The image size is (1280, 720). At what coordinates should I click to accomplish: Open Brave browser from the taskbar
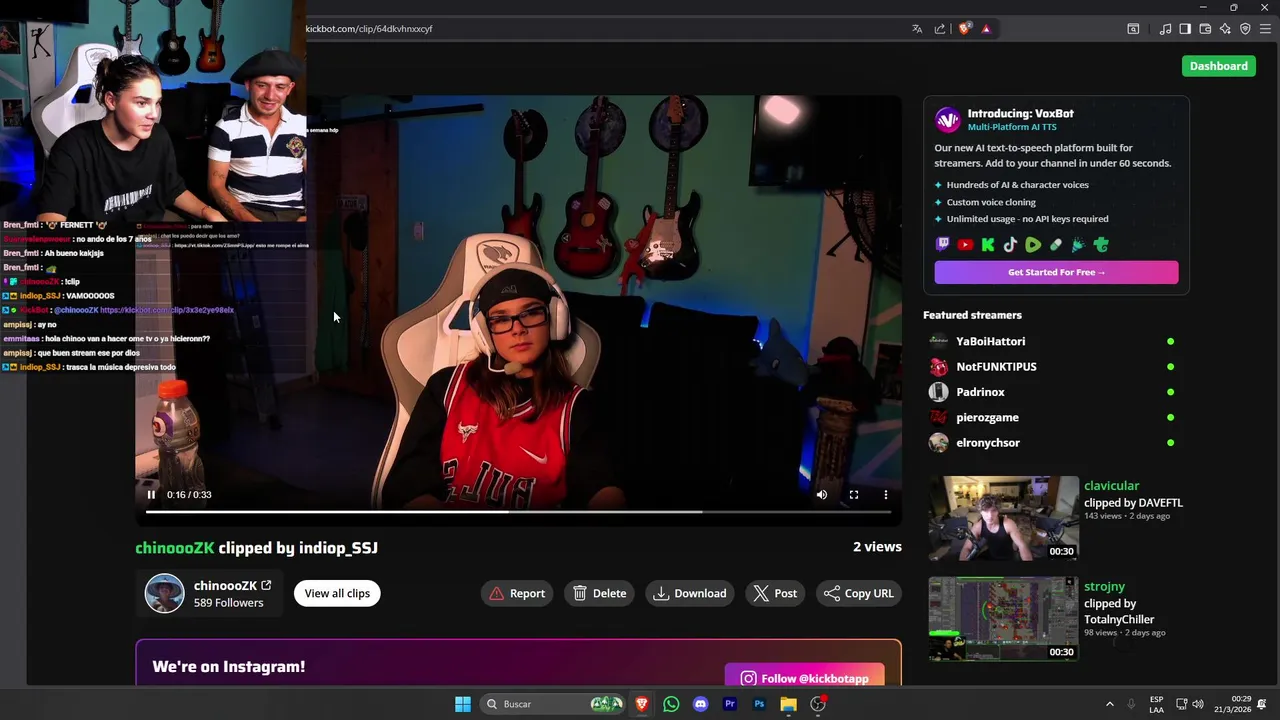coord(642,704)
